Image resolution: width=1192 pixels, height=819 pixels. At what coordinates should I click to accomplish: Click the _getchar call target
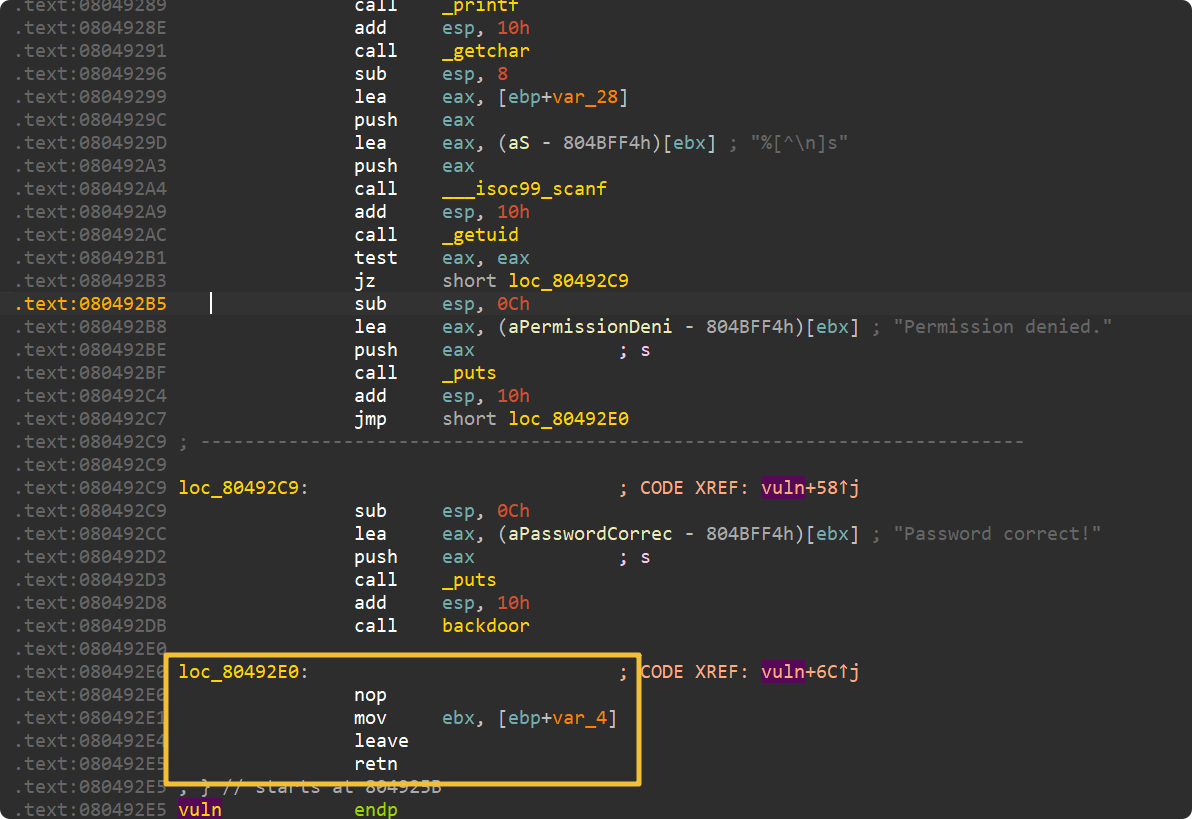(486, 51)
